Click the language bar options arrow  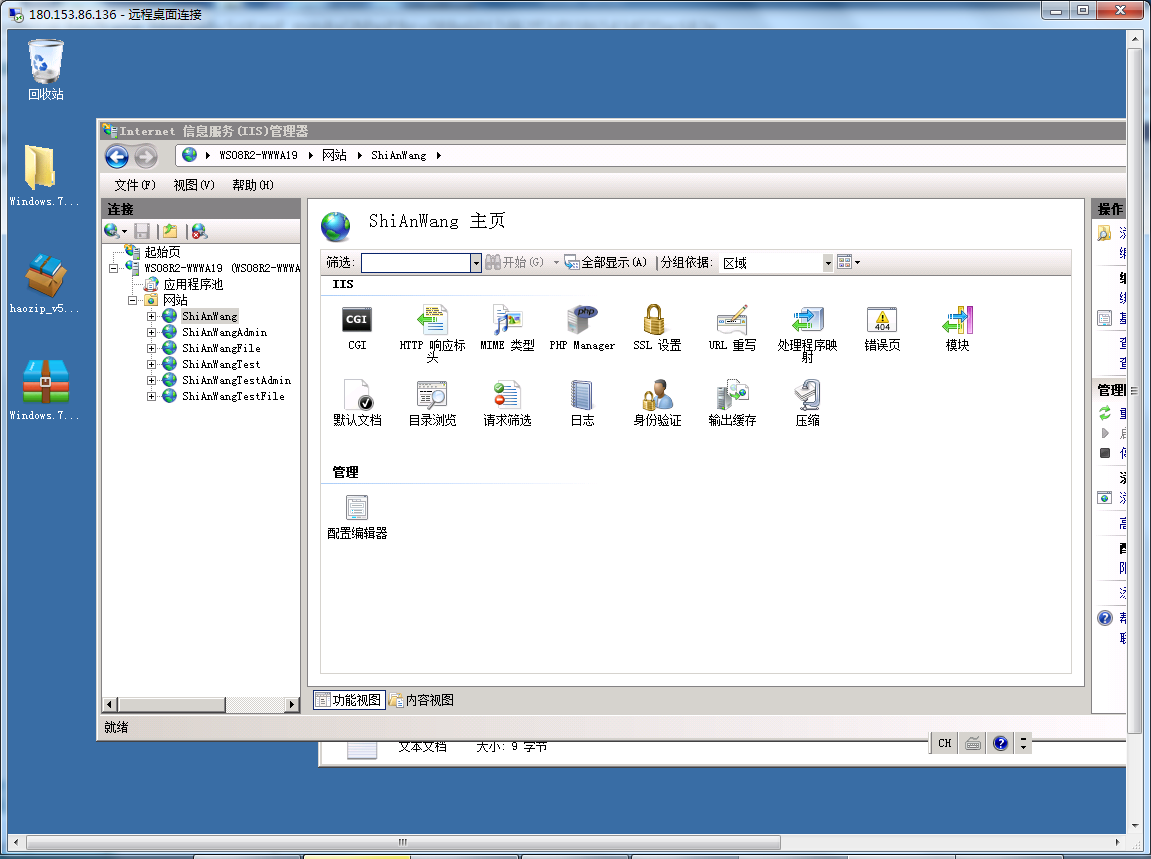pyautogui.click(x=1023, y=743)
